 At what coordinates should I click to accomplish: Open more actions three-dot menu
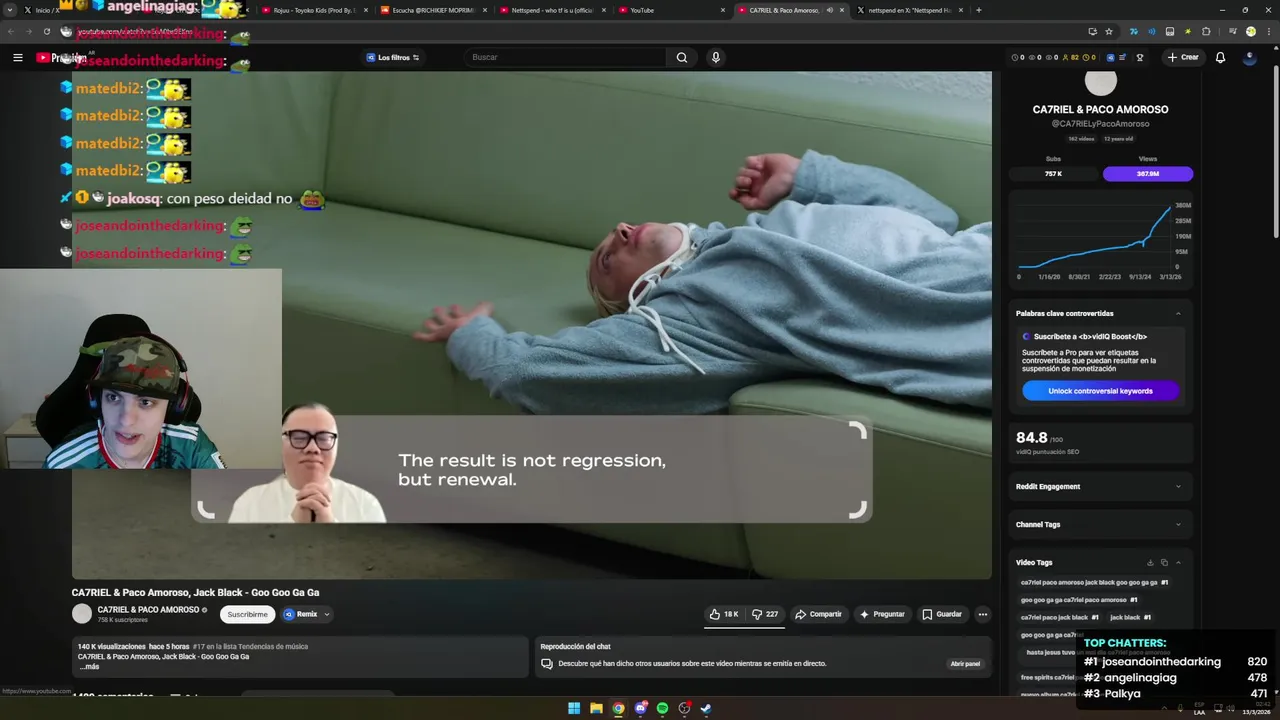click(x=983, y=614)
